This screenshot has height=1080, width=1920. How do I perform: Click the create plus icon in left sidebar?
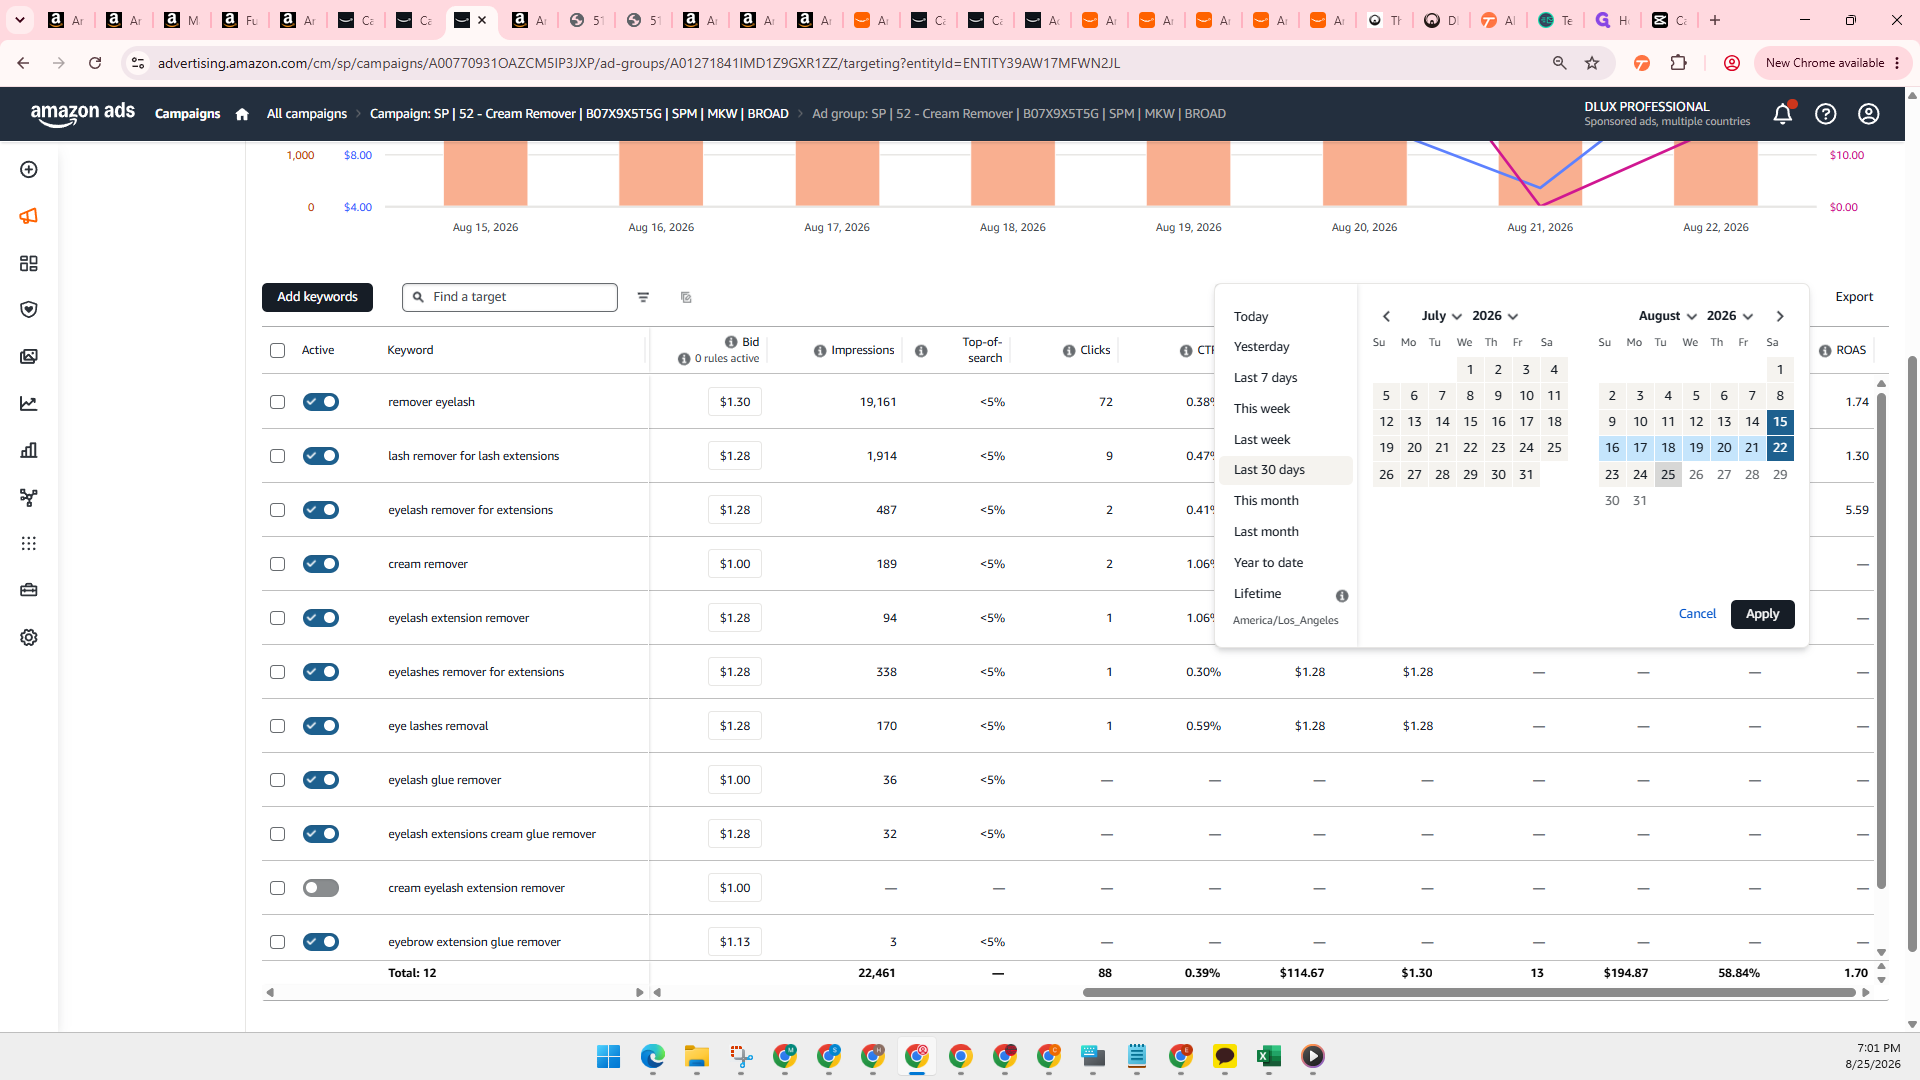[29, 170]
